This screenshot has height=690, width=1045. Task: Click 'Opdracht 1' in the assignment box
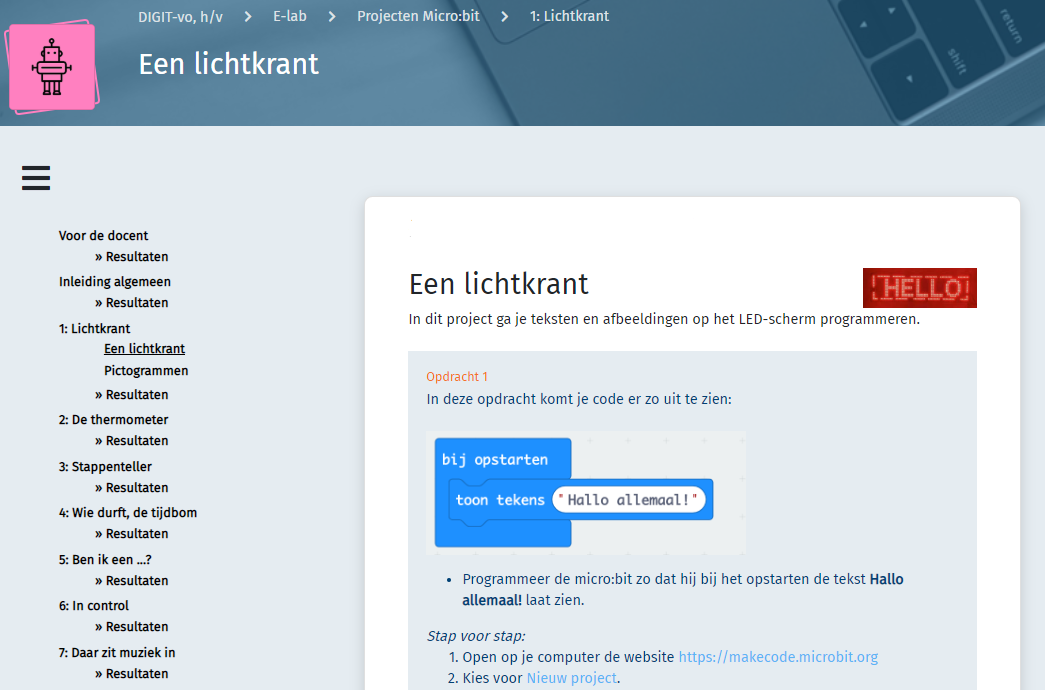point(457,376)
